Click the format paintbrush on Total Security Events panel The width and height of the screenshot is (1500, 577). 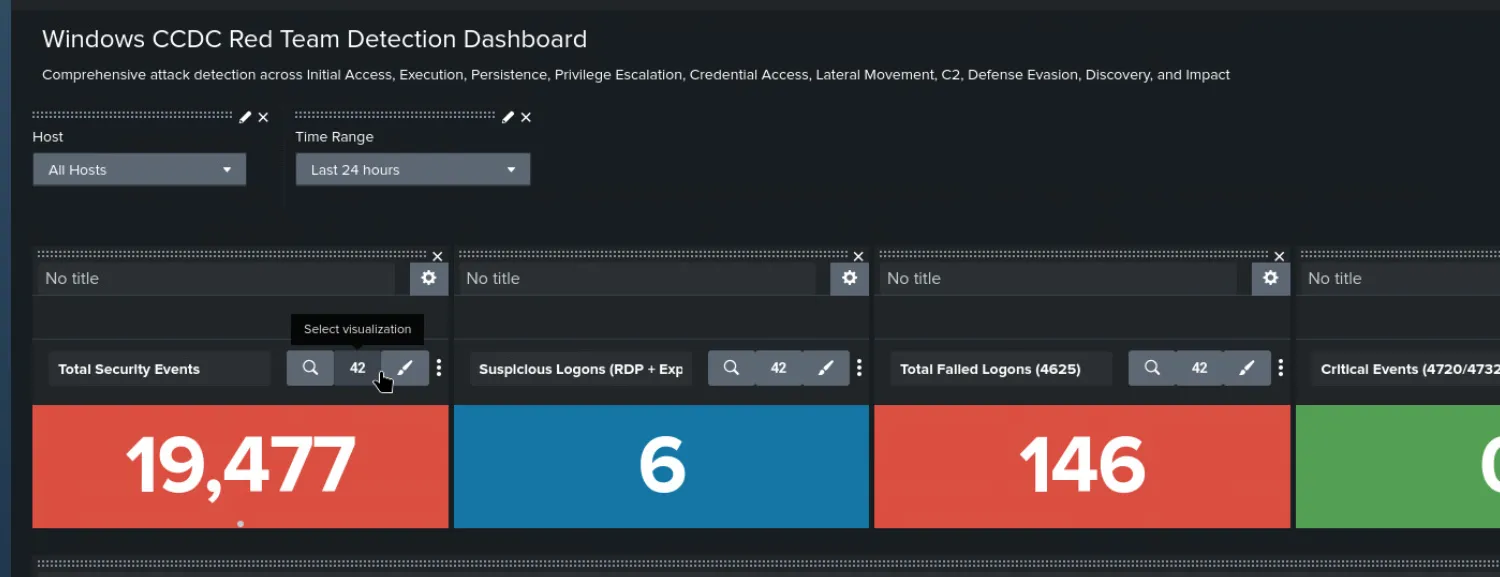405,367
